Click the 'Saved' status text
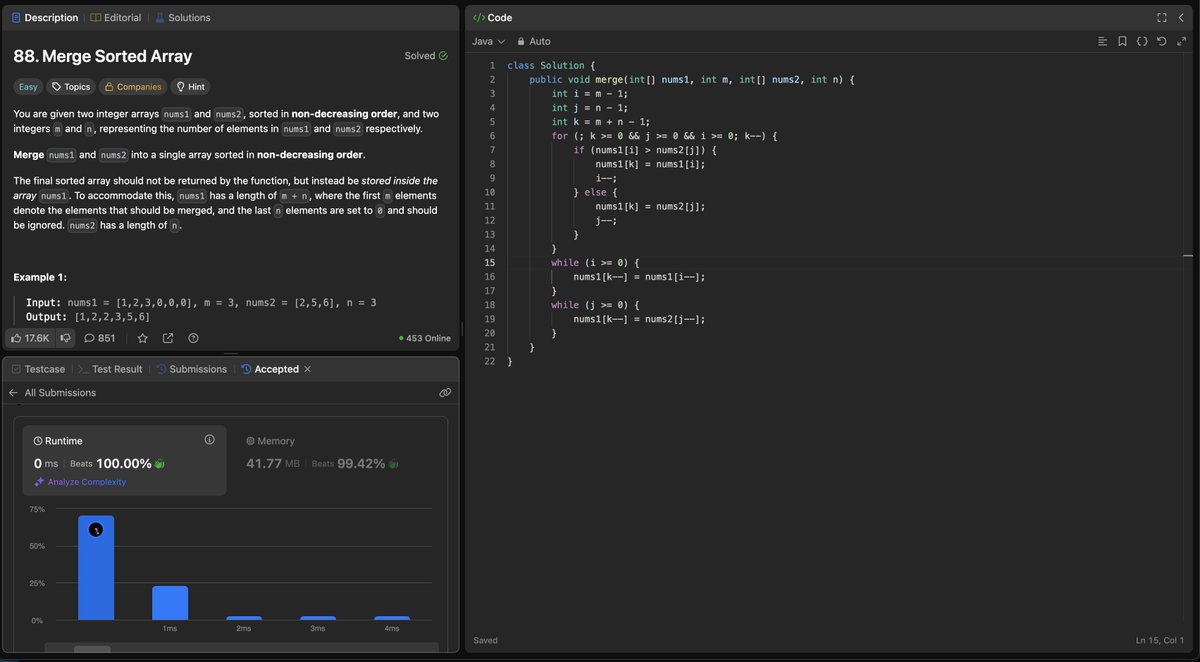The image size is (1200, 662). click(485, 640)
